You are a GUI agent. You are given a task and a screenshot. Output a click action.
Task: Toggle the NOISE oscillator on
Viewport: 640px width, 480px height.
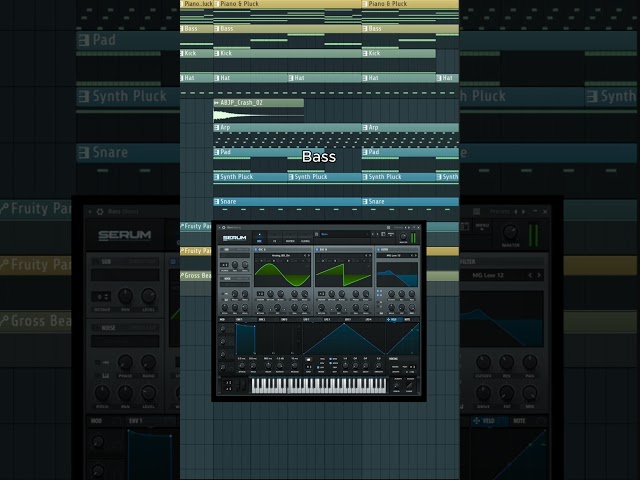click(222, 279)
